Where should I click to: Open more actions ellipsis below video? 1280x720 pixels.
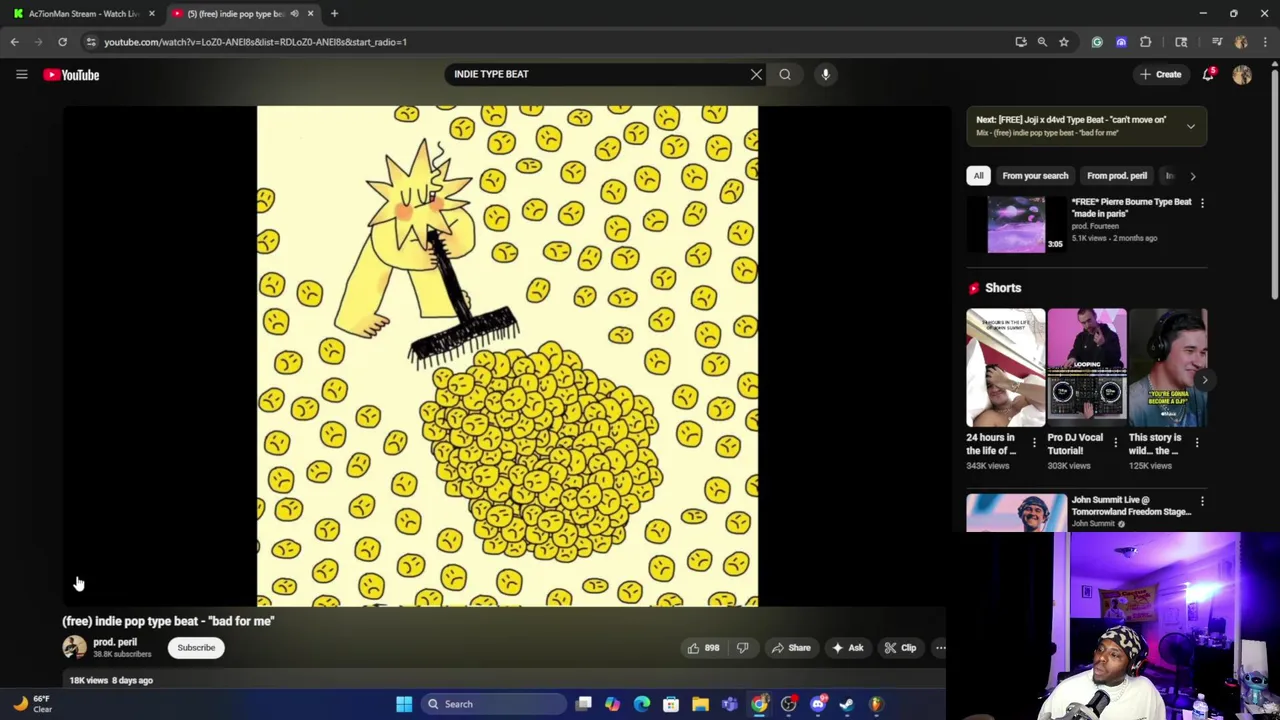pyautogui.click(x=940, y=648)
